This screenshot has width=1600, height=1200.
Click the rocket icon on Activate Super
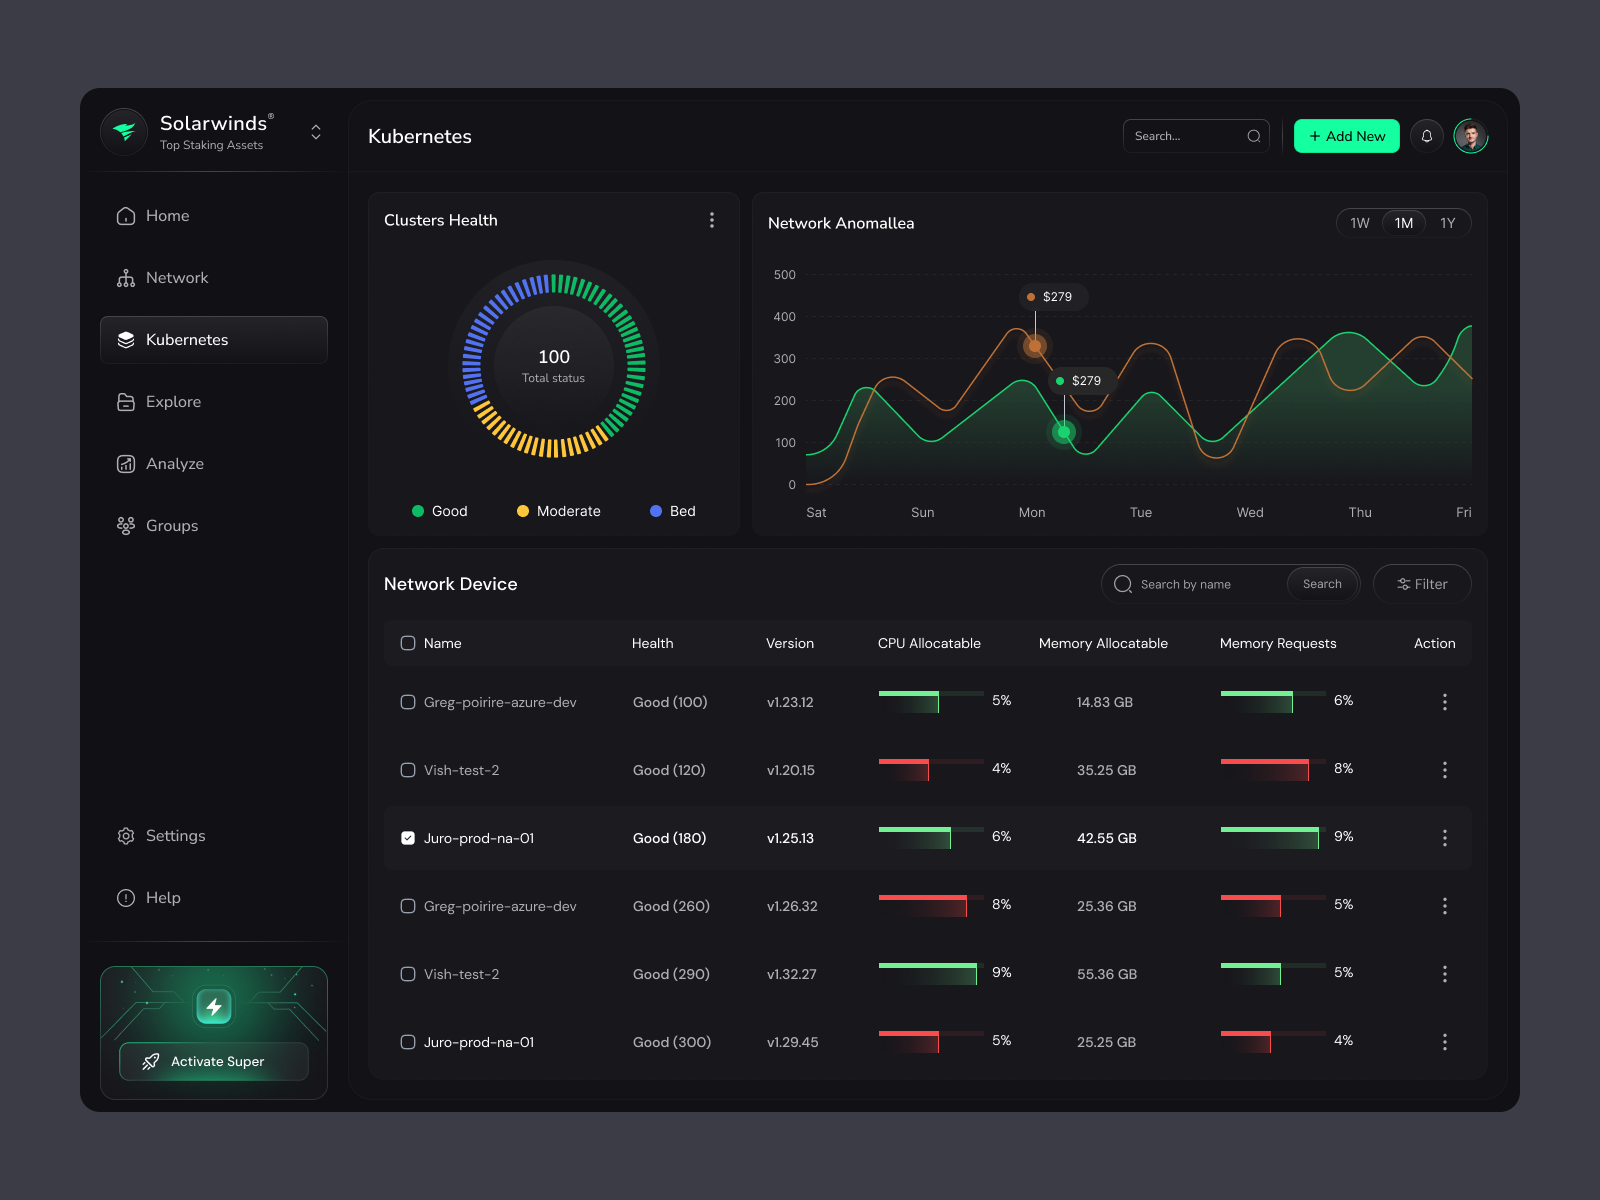(x=151, y=1062)
